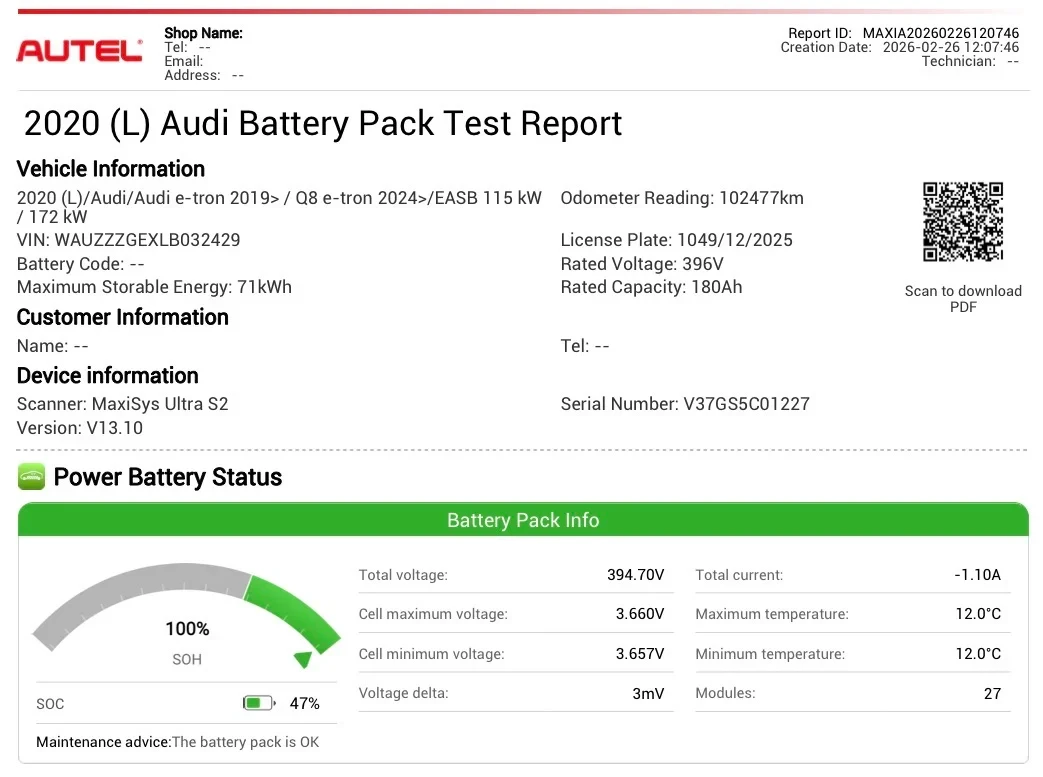Click Cell minimum voltage value 3.657V
1043x777 pixels.
coord(640,653)
